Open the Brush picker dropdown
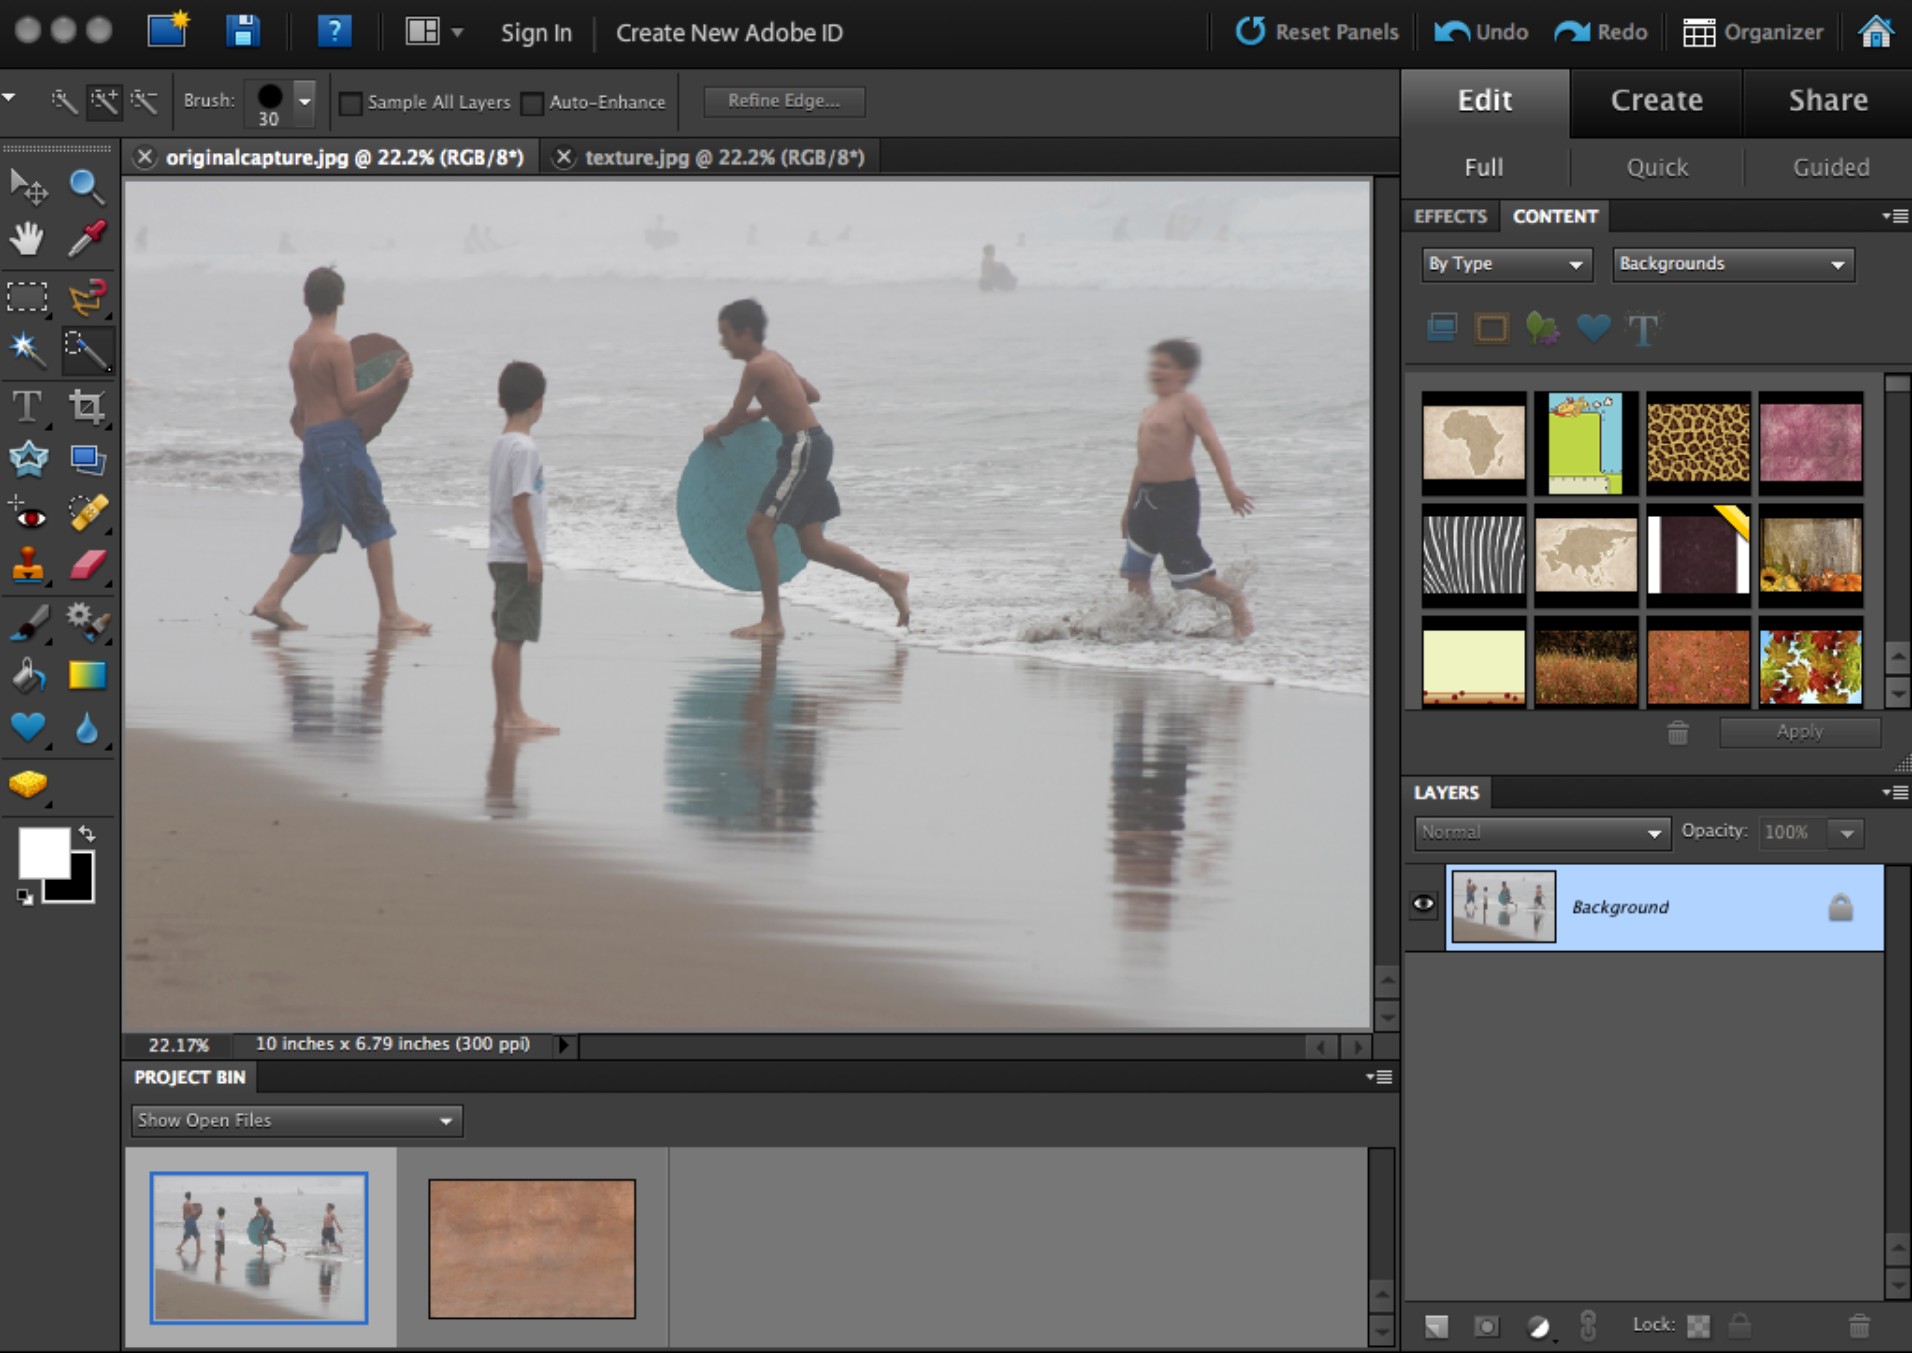The width and height of the screenshot is (1912, 1353). [x=305, y=101]
